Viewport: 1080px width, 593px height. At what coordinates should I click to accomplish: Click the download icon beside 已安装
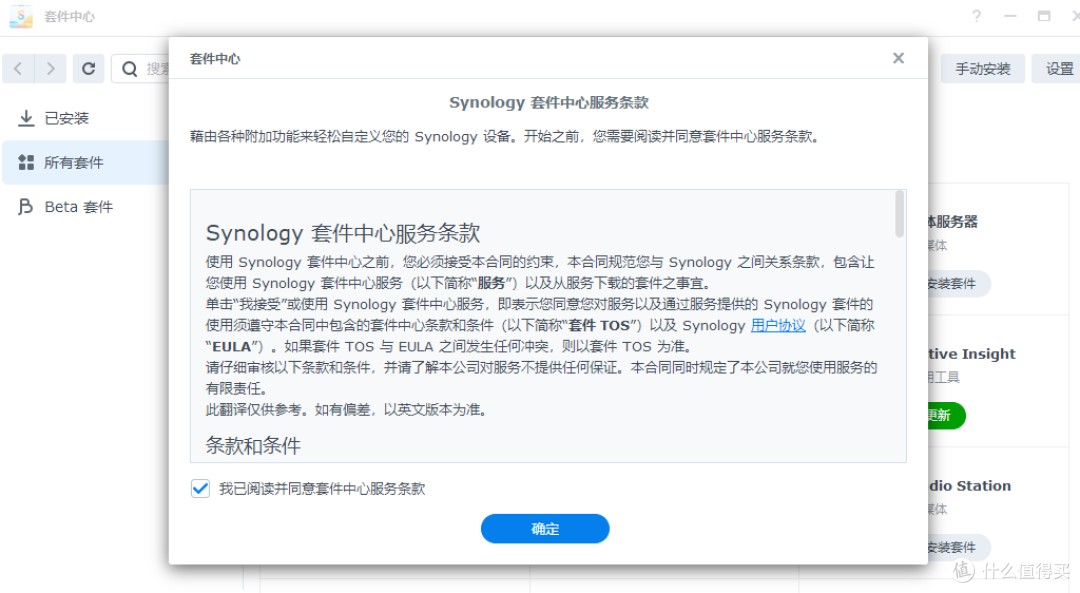(x=26, y=118)
